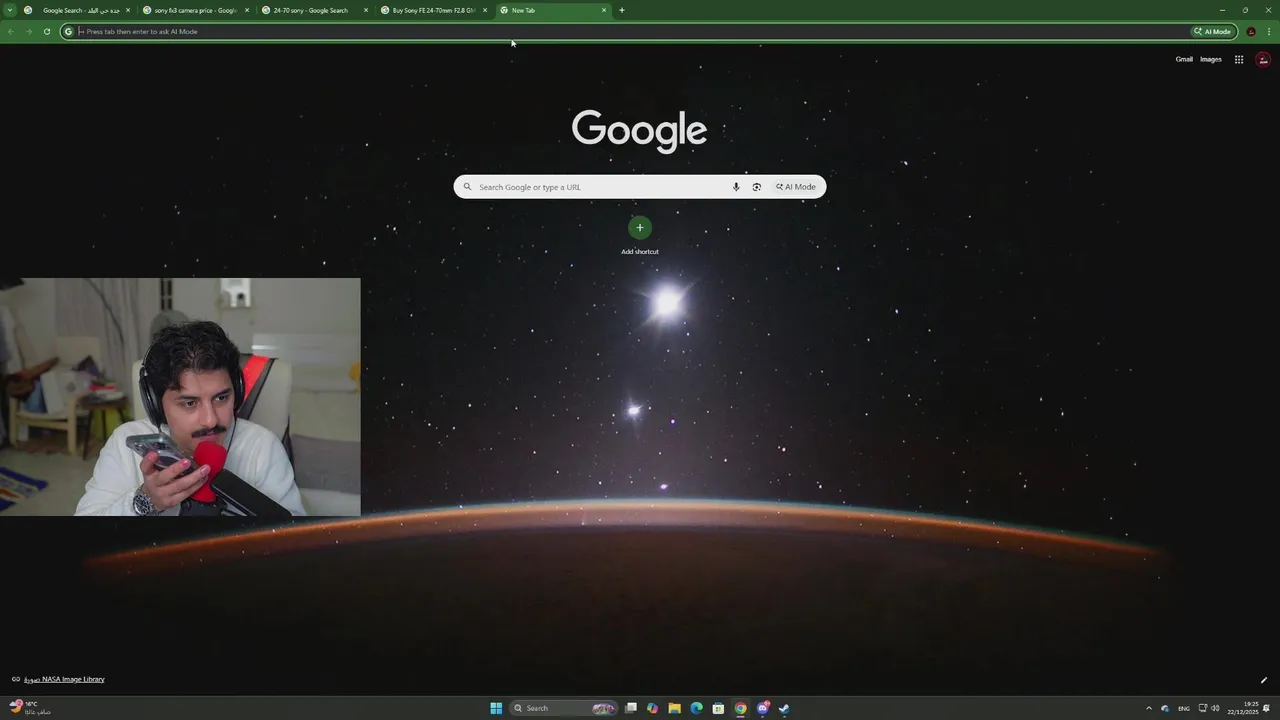Show hidden system tray icons
Image resolution: width=1280 pixels, height=720 pixels.
pyautogui.click(x=1148, y=708)
